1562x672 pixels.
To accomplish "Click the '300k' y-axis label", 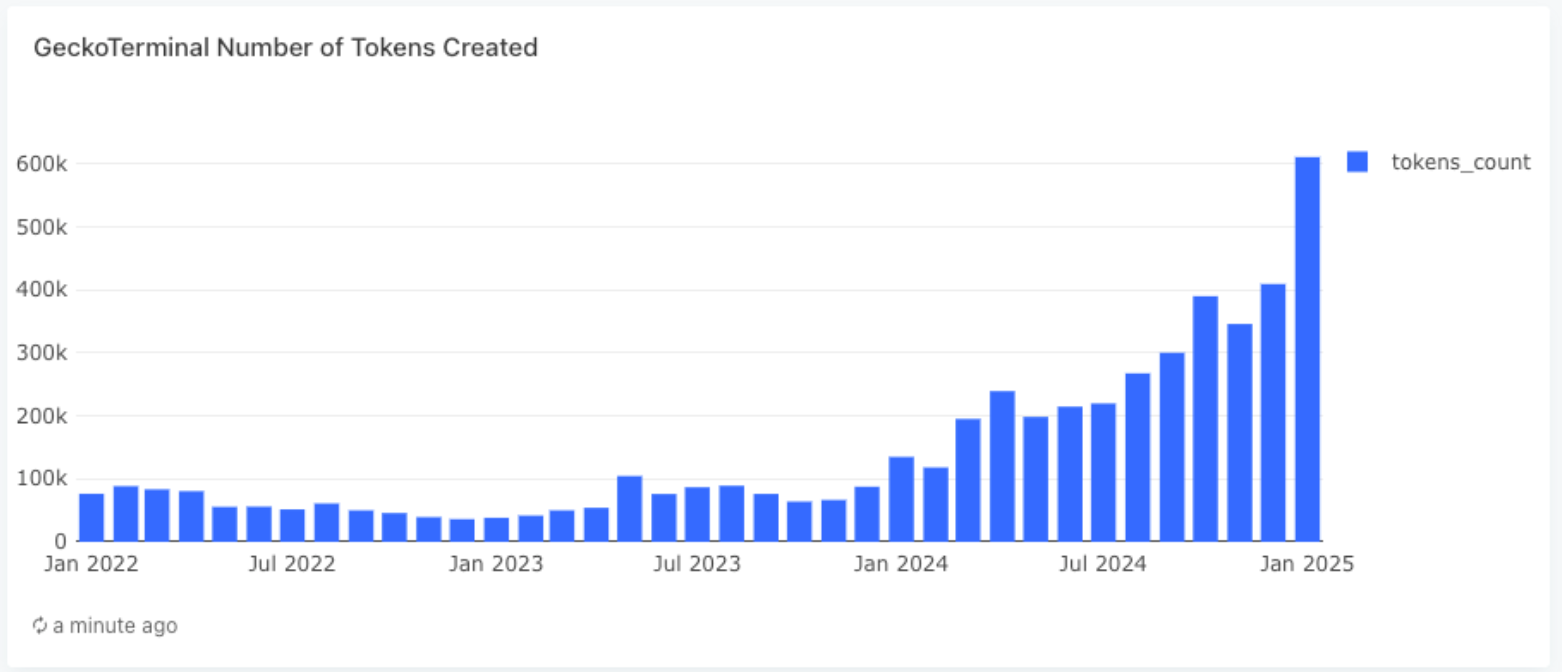I will pos(41,353).
